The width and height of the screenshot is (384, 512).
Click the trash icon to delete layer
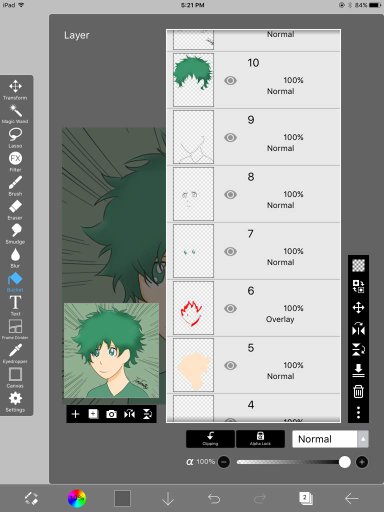358,391
